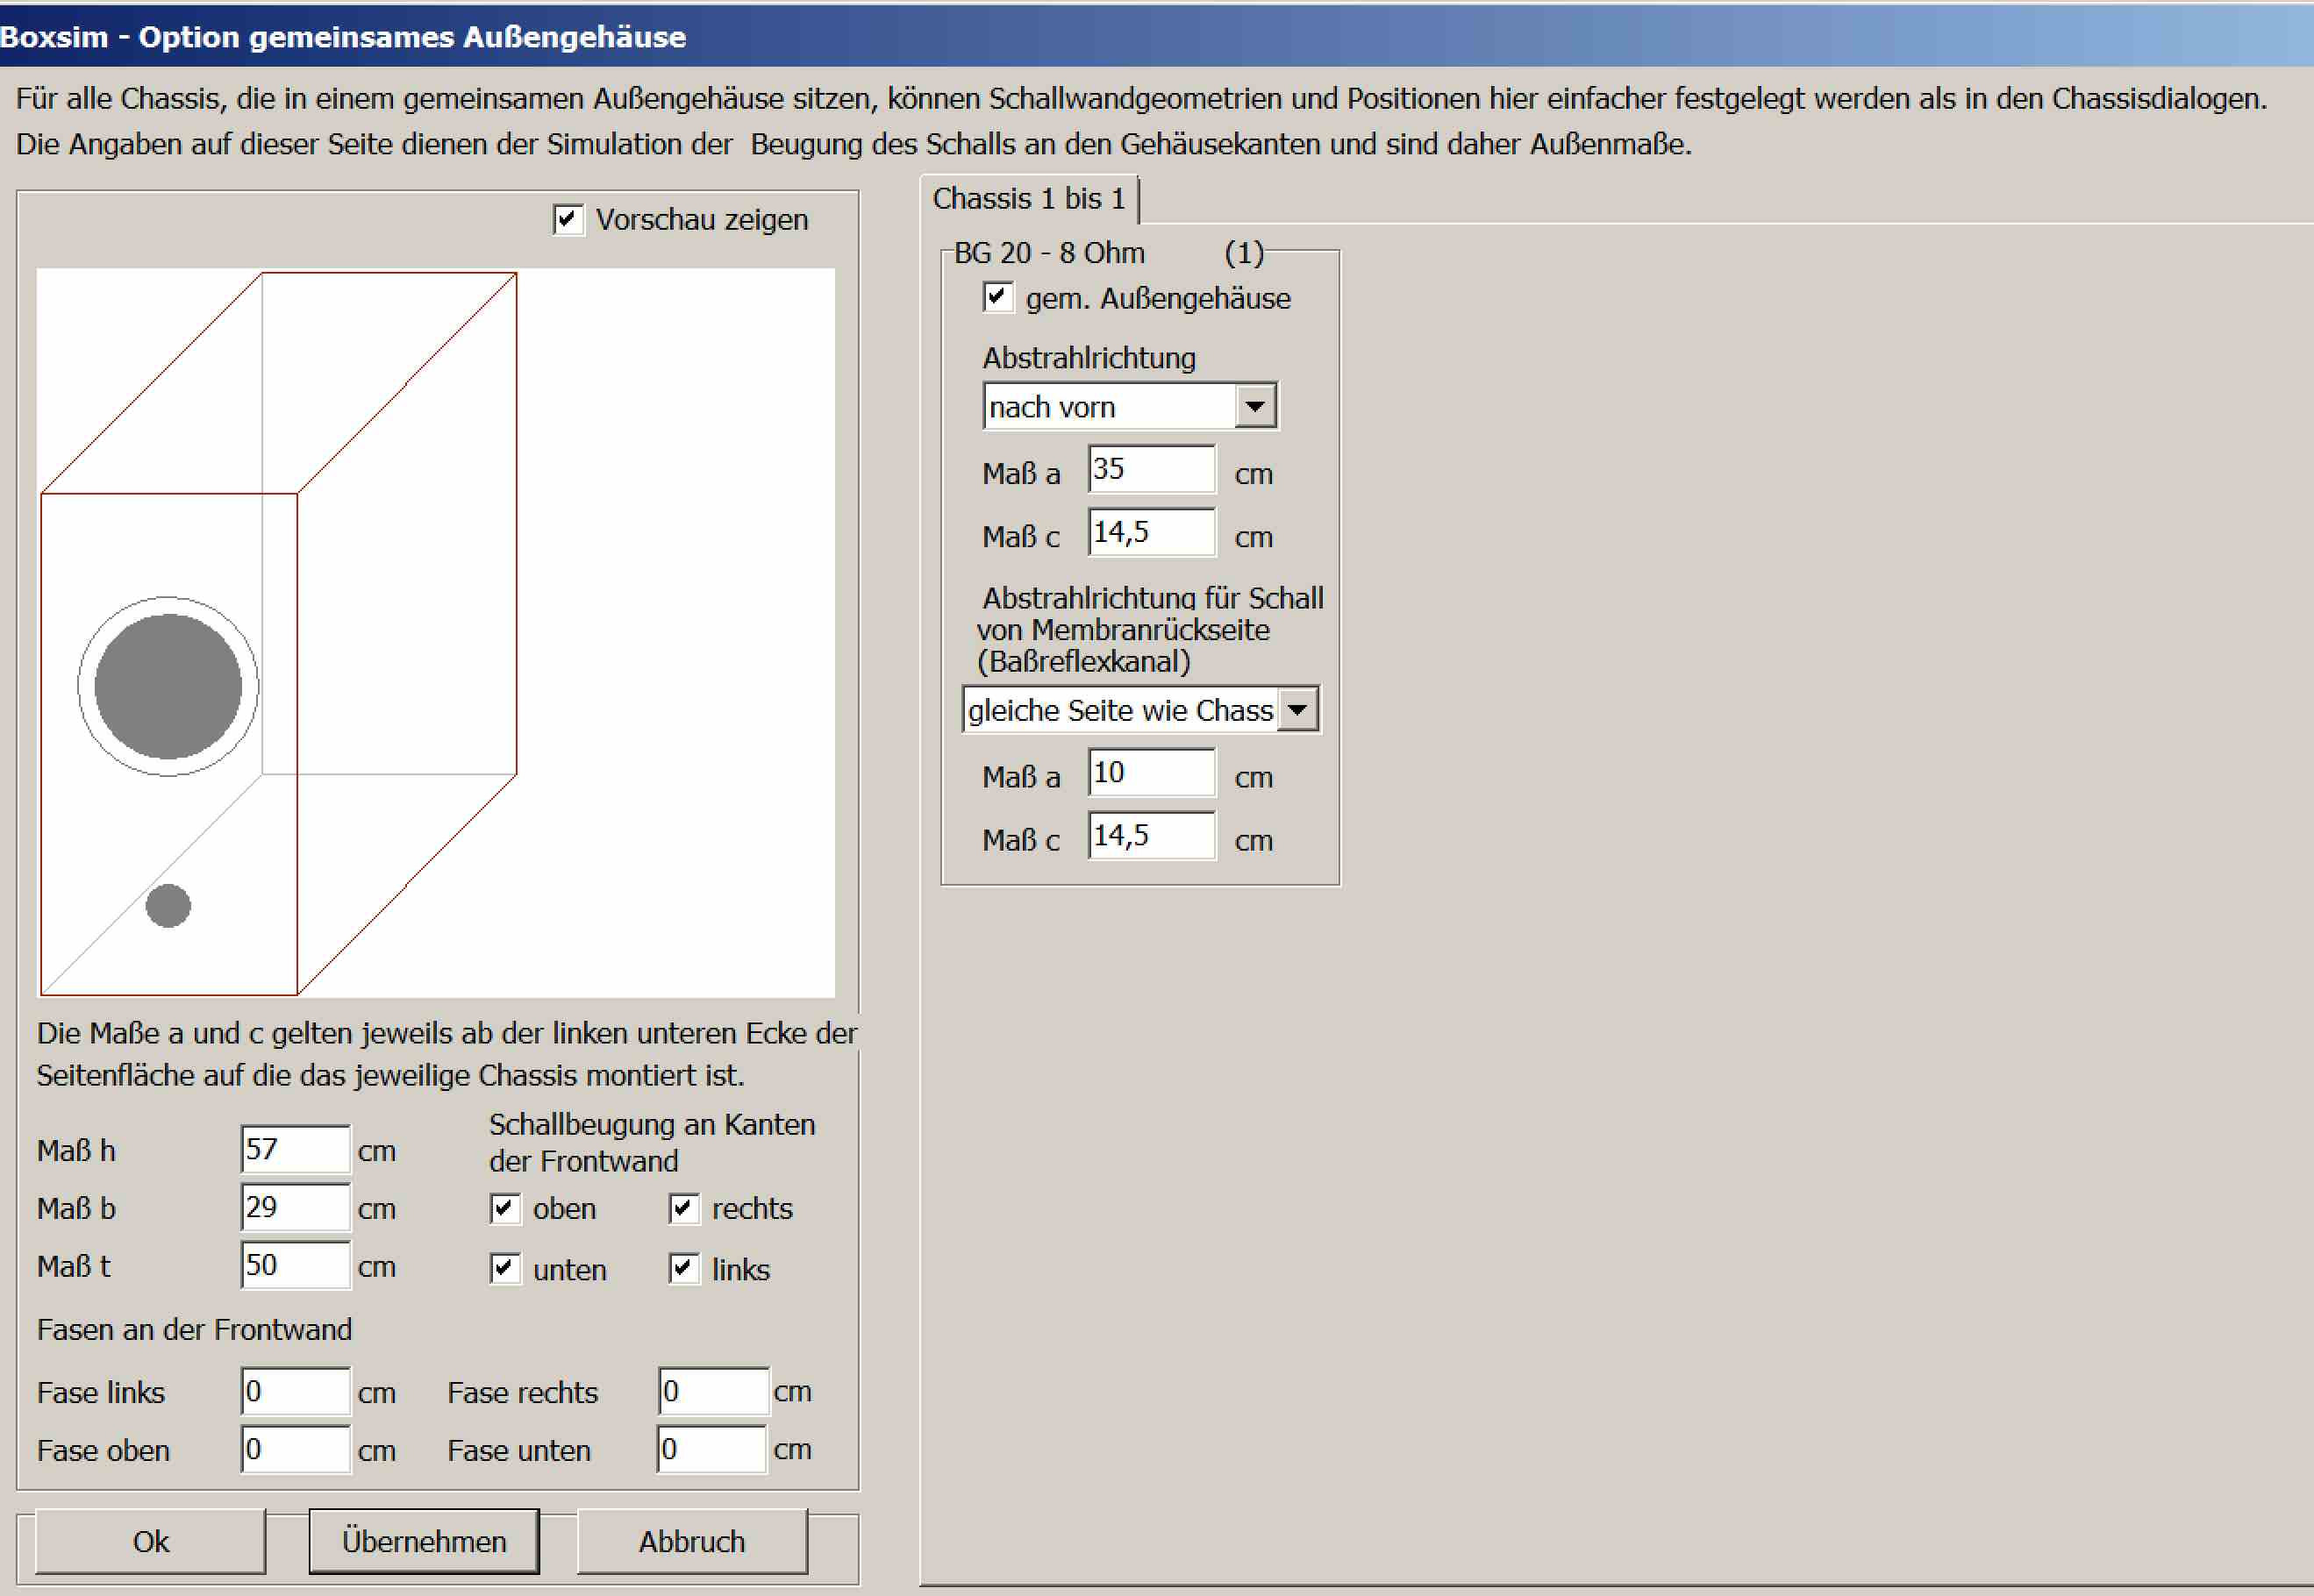This screenshot has width=2314, height=1596.
Task: Click the Fase unten input field
Action: tap(713, 1449)
